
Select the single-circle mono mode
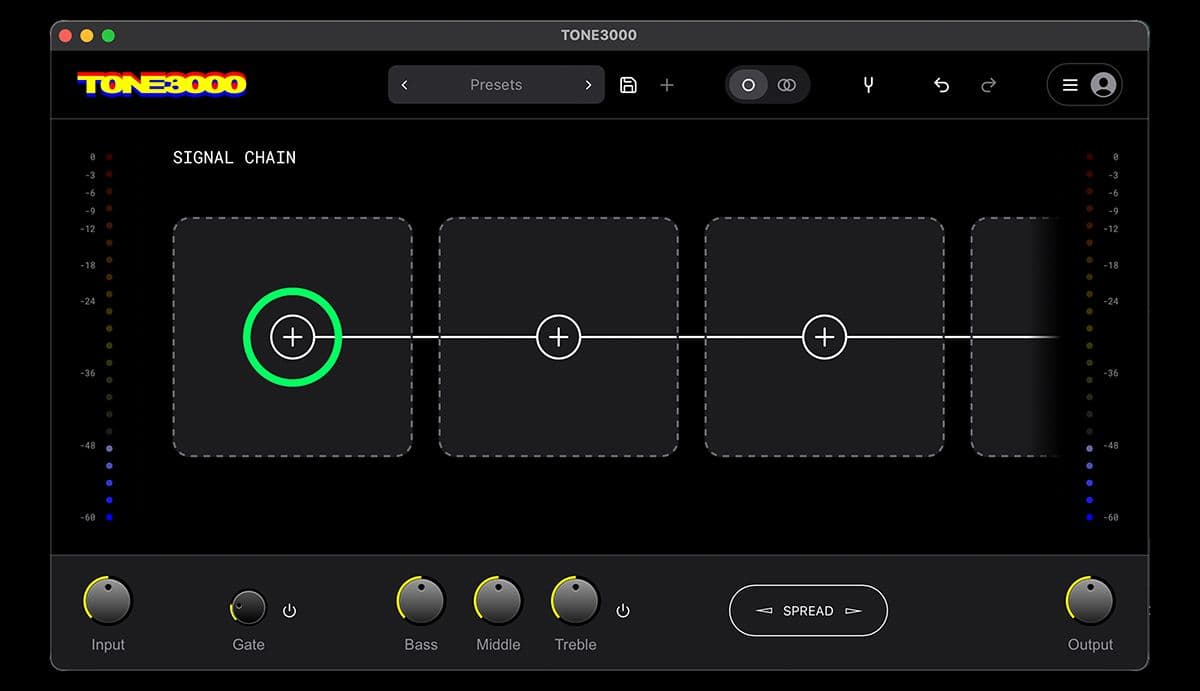pyautogui.click(x=748, y=85)
